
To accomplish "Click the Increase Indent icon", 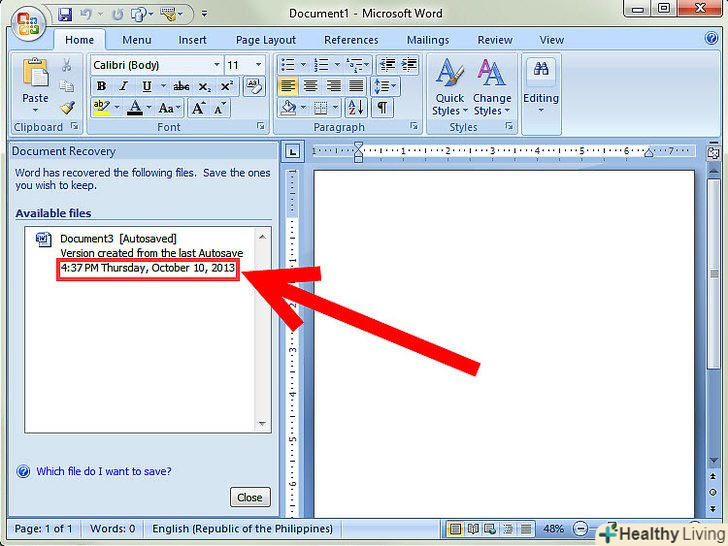I will pos(409,65).
